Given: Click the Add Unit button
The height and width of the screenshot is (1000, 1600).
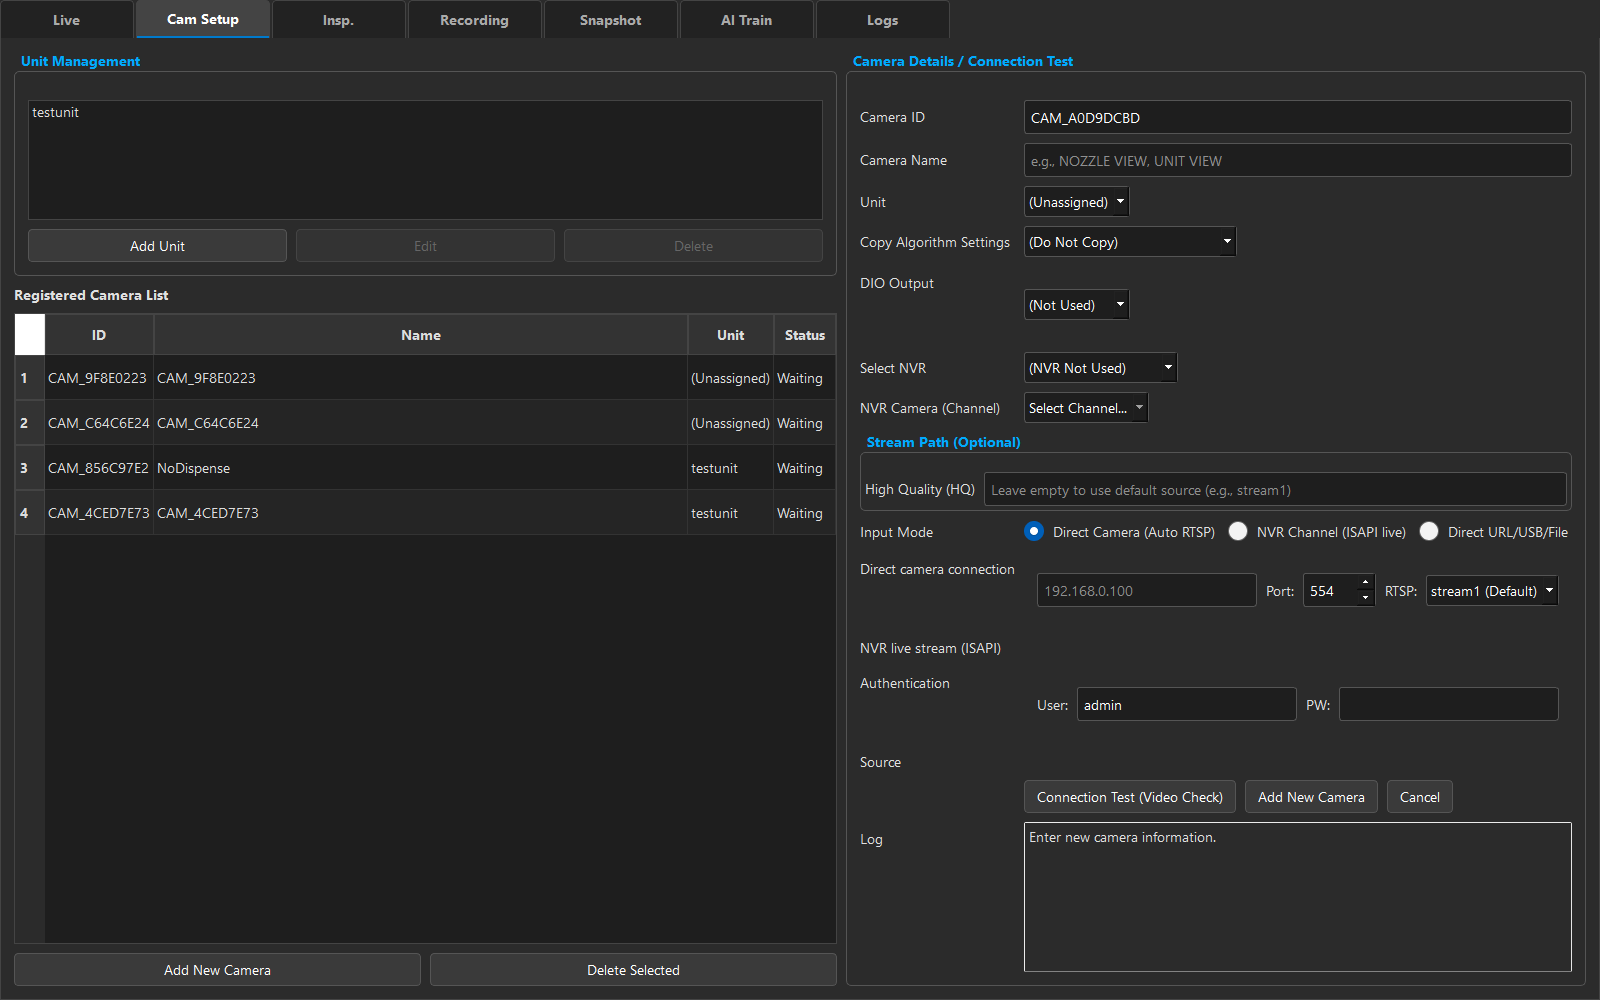Looking at the screenshot, I should pyautogui.click(x=157, y=246).
